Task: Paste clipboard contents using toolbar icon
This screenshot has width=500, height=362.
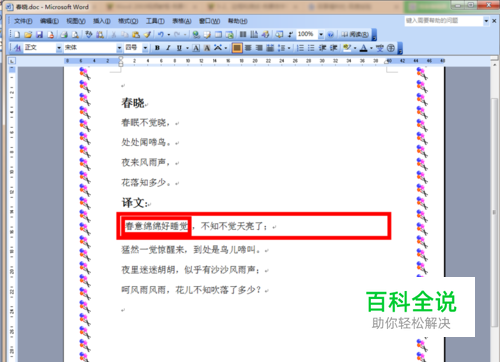Action: pyautogui.click(x=136, y=34)
